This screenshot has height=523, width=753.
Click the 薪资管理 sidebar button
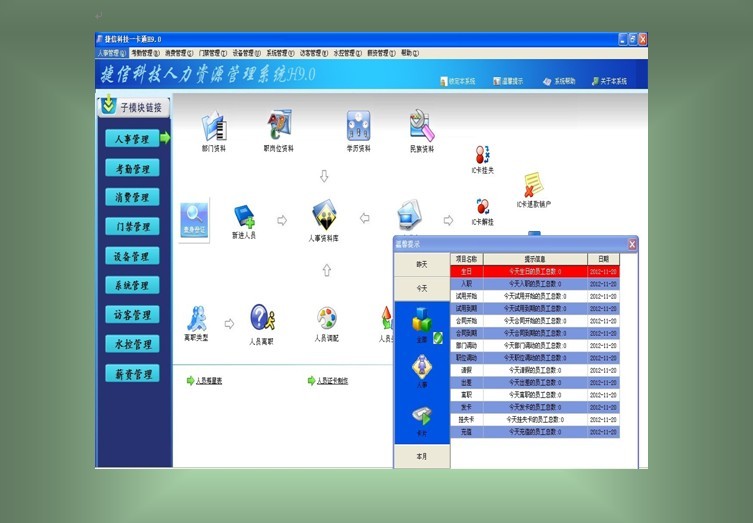(x=133, y=374)
